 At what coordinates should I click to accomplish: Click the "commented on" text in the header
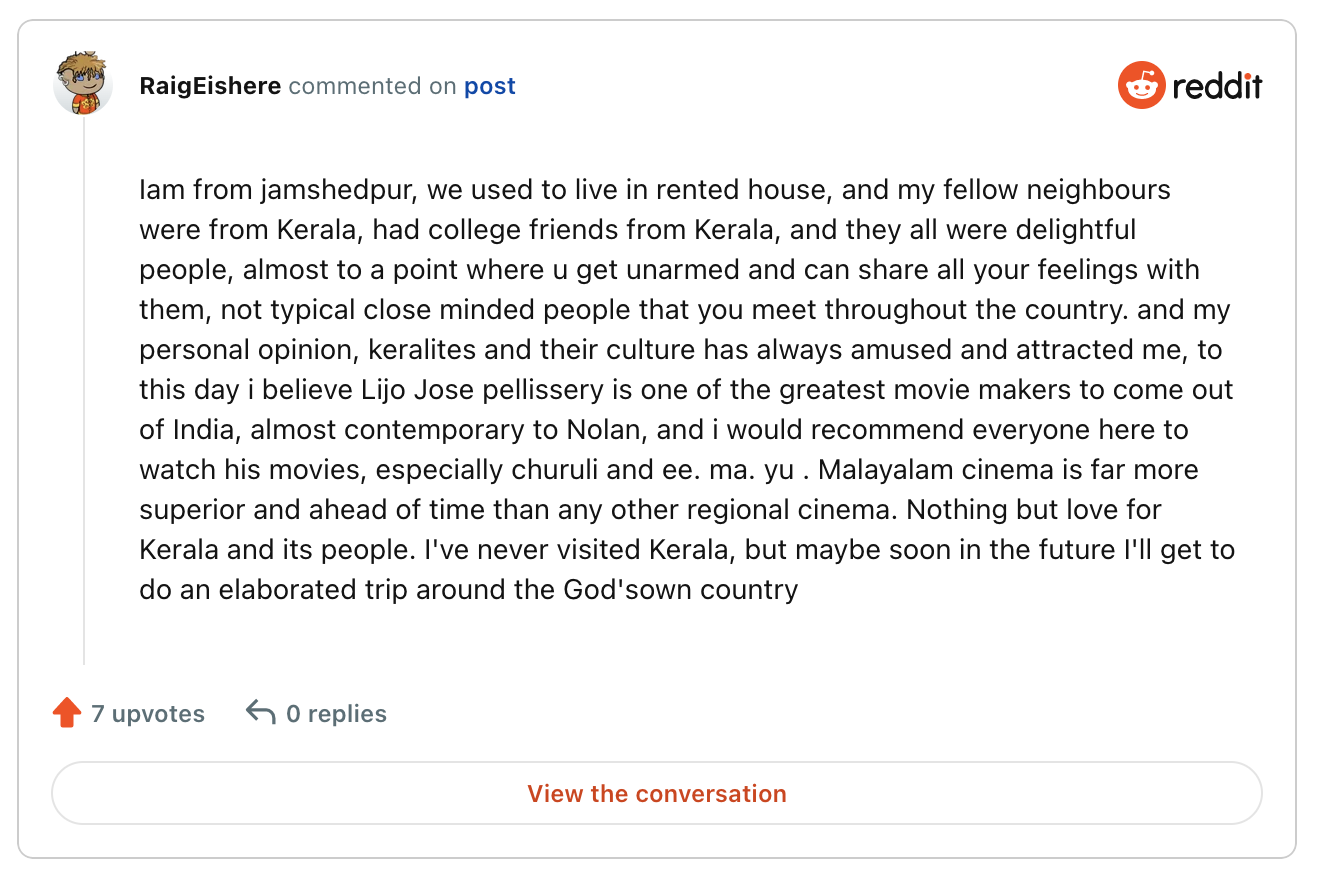pyautogui.click(x=372, y=86)
